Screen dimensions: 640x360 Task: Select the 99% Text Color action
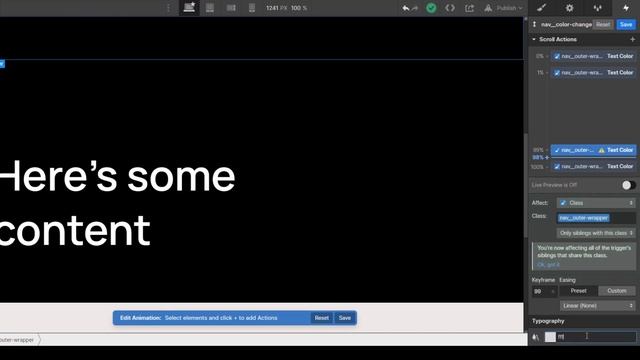[x=593, y=150]
